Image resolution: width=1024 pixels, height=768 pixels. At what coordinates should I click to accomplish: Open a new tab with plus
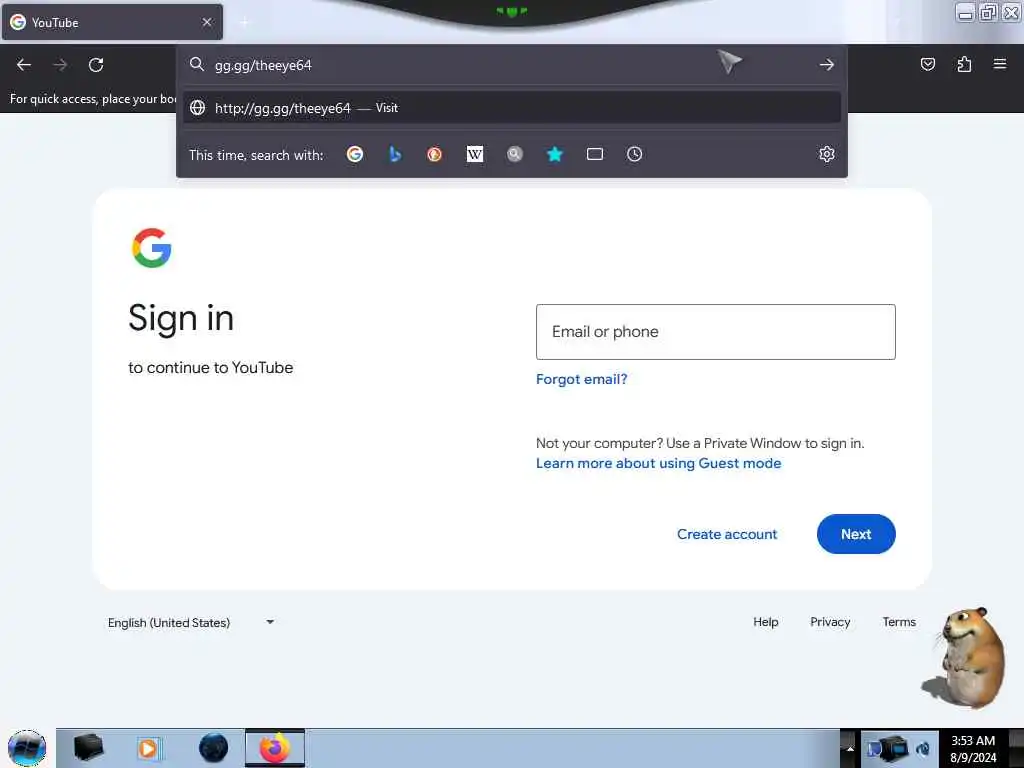[x=244, y=22]
